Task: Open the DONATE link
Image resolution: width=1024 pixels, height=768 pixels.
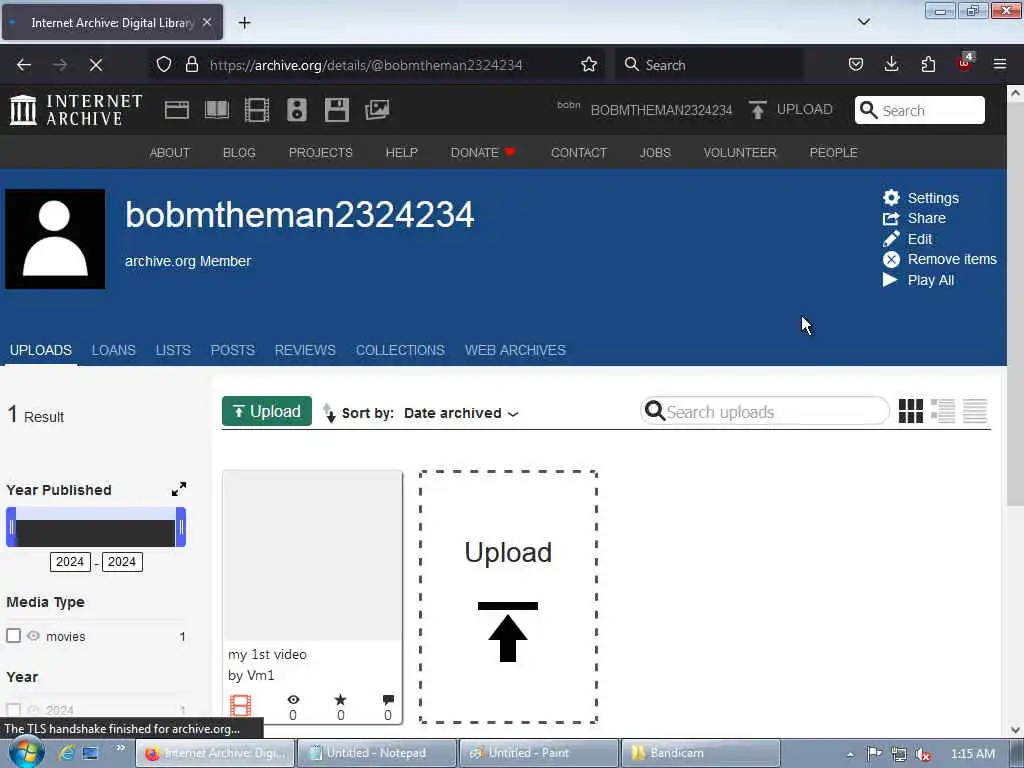Action: pyautogui.click(x=483, y=152)
